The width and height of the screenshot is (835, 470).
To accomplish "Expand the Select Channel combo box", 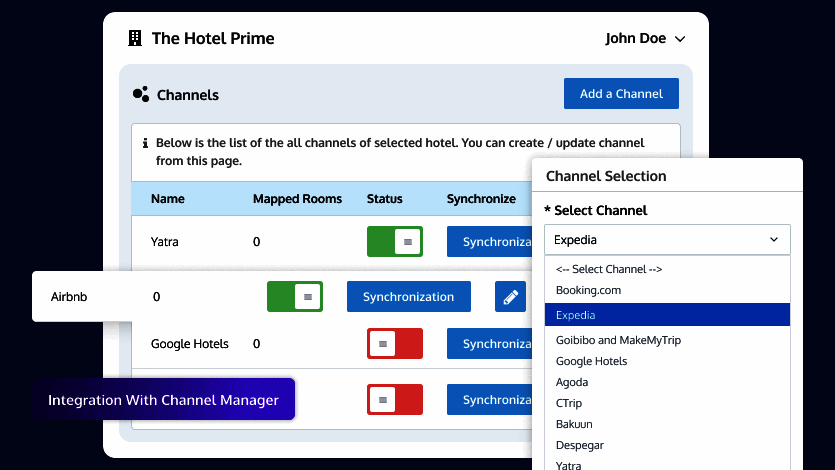I will coord(667,240).
